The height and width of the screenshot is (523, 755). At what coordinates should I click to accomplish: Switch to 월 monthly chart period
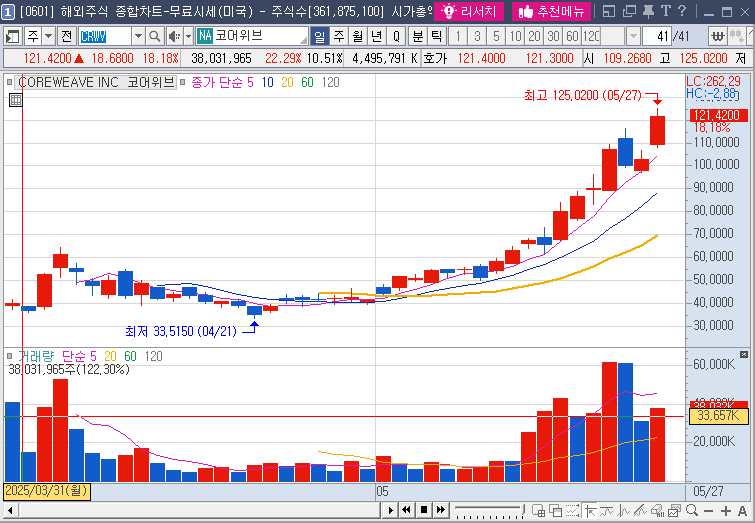358,36
